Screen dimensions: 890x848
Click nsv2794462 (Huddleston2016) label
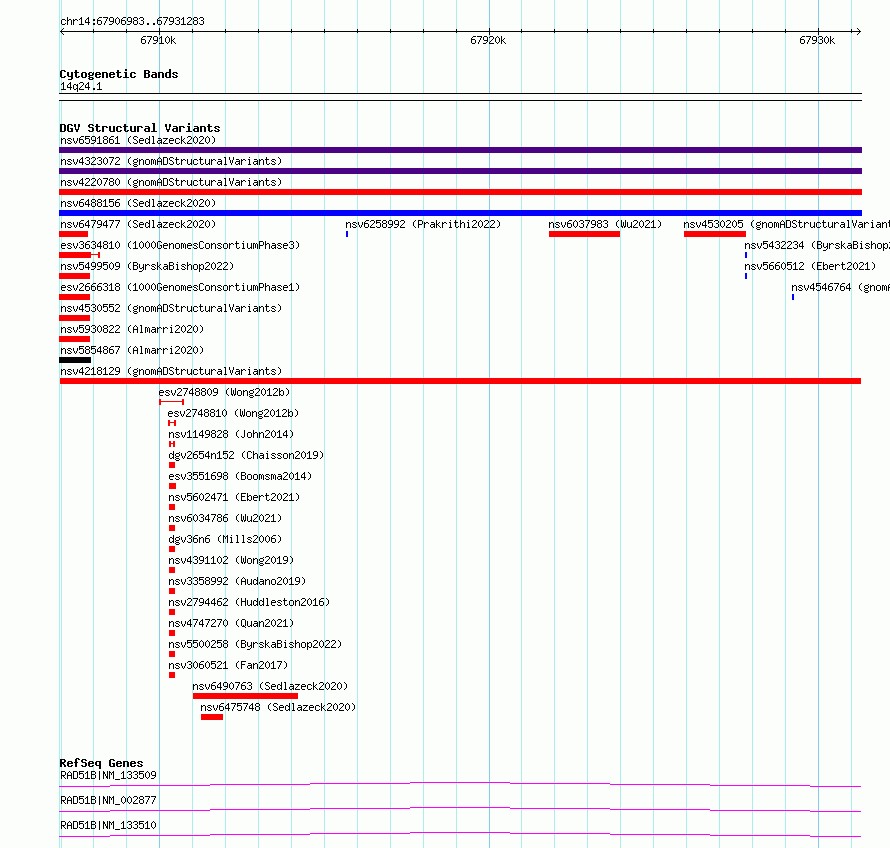pyautogui.click(x=249, y=602)
